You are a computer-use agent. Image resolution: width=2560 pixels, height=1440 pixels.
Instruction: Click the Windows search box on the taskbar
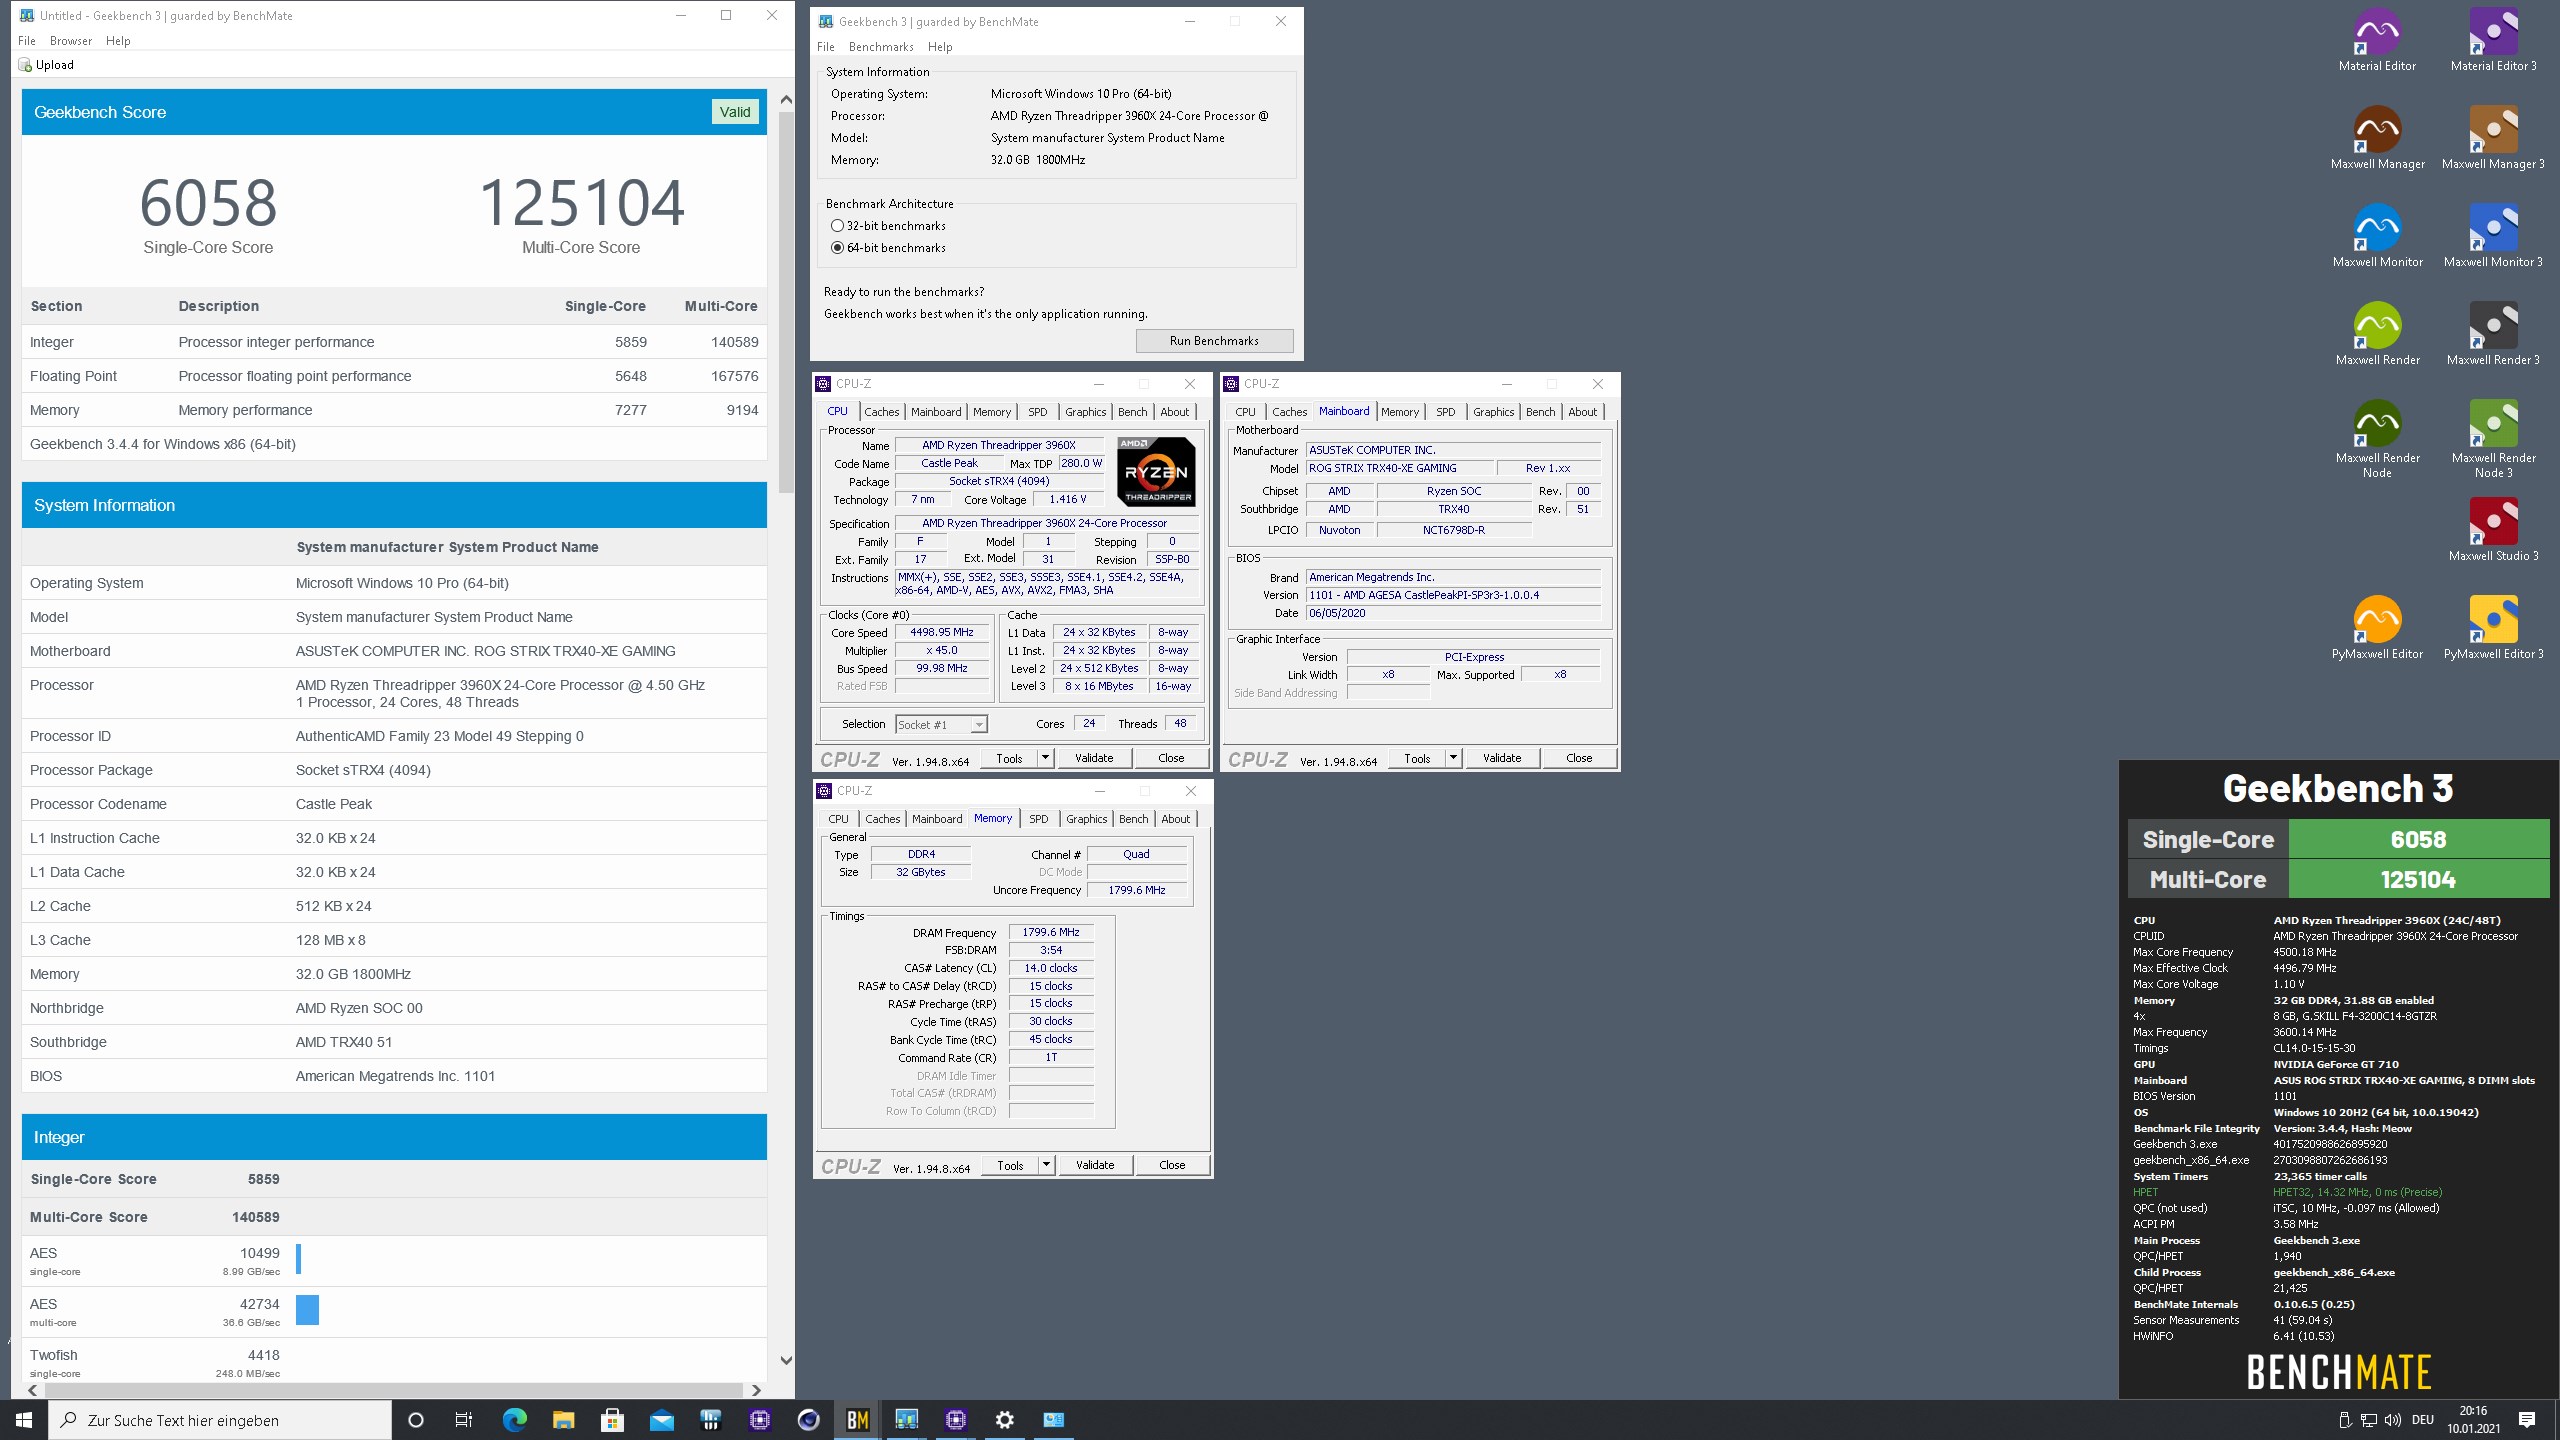click(220, 1420)
